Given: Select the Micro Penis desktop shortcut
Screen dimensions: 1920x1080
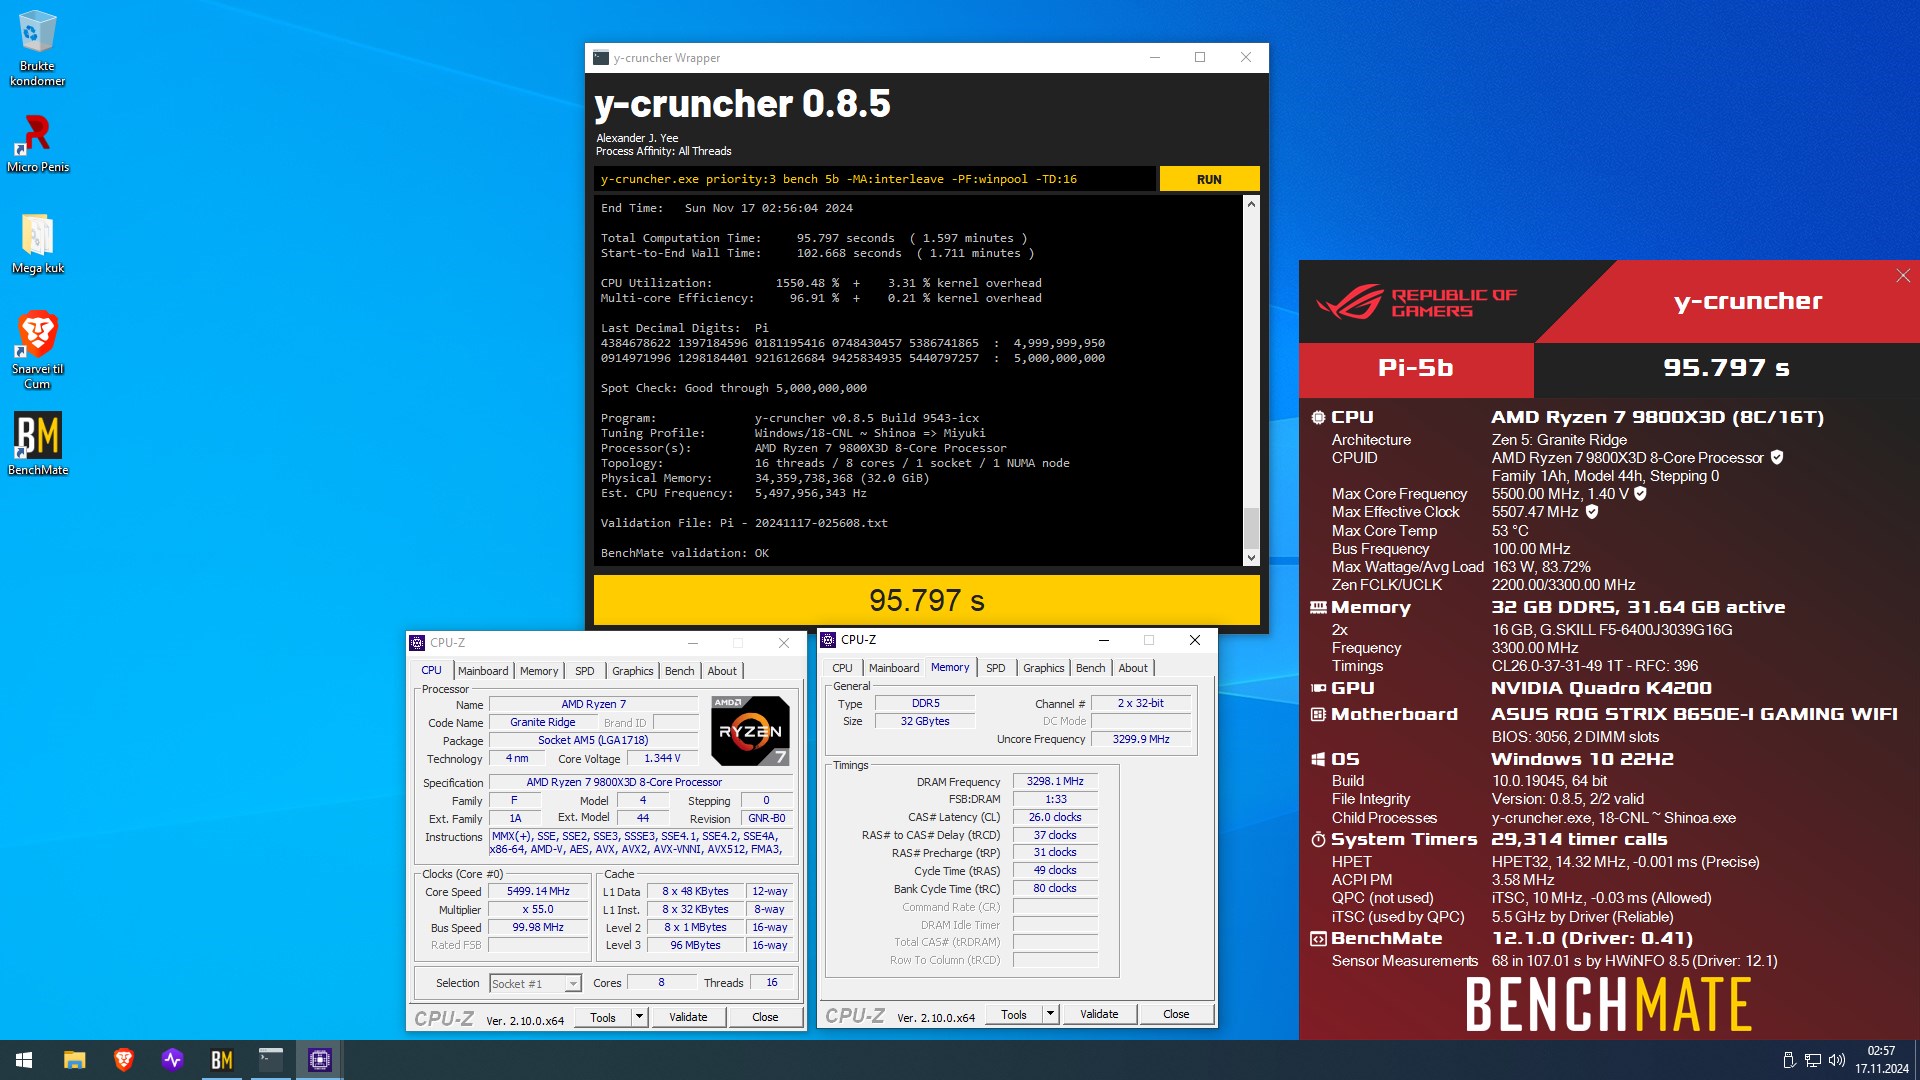Looking at the screenshot, I should click(x=37, y=143).
